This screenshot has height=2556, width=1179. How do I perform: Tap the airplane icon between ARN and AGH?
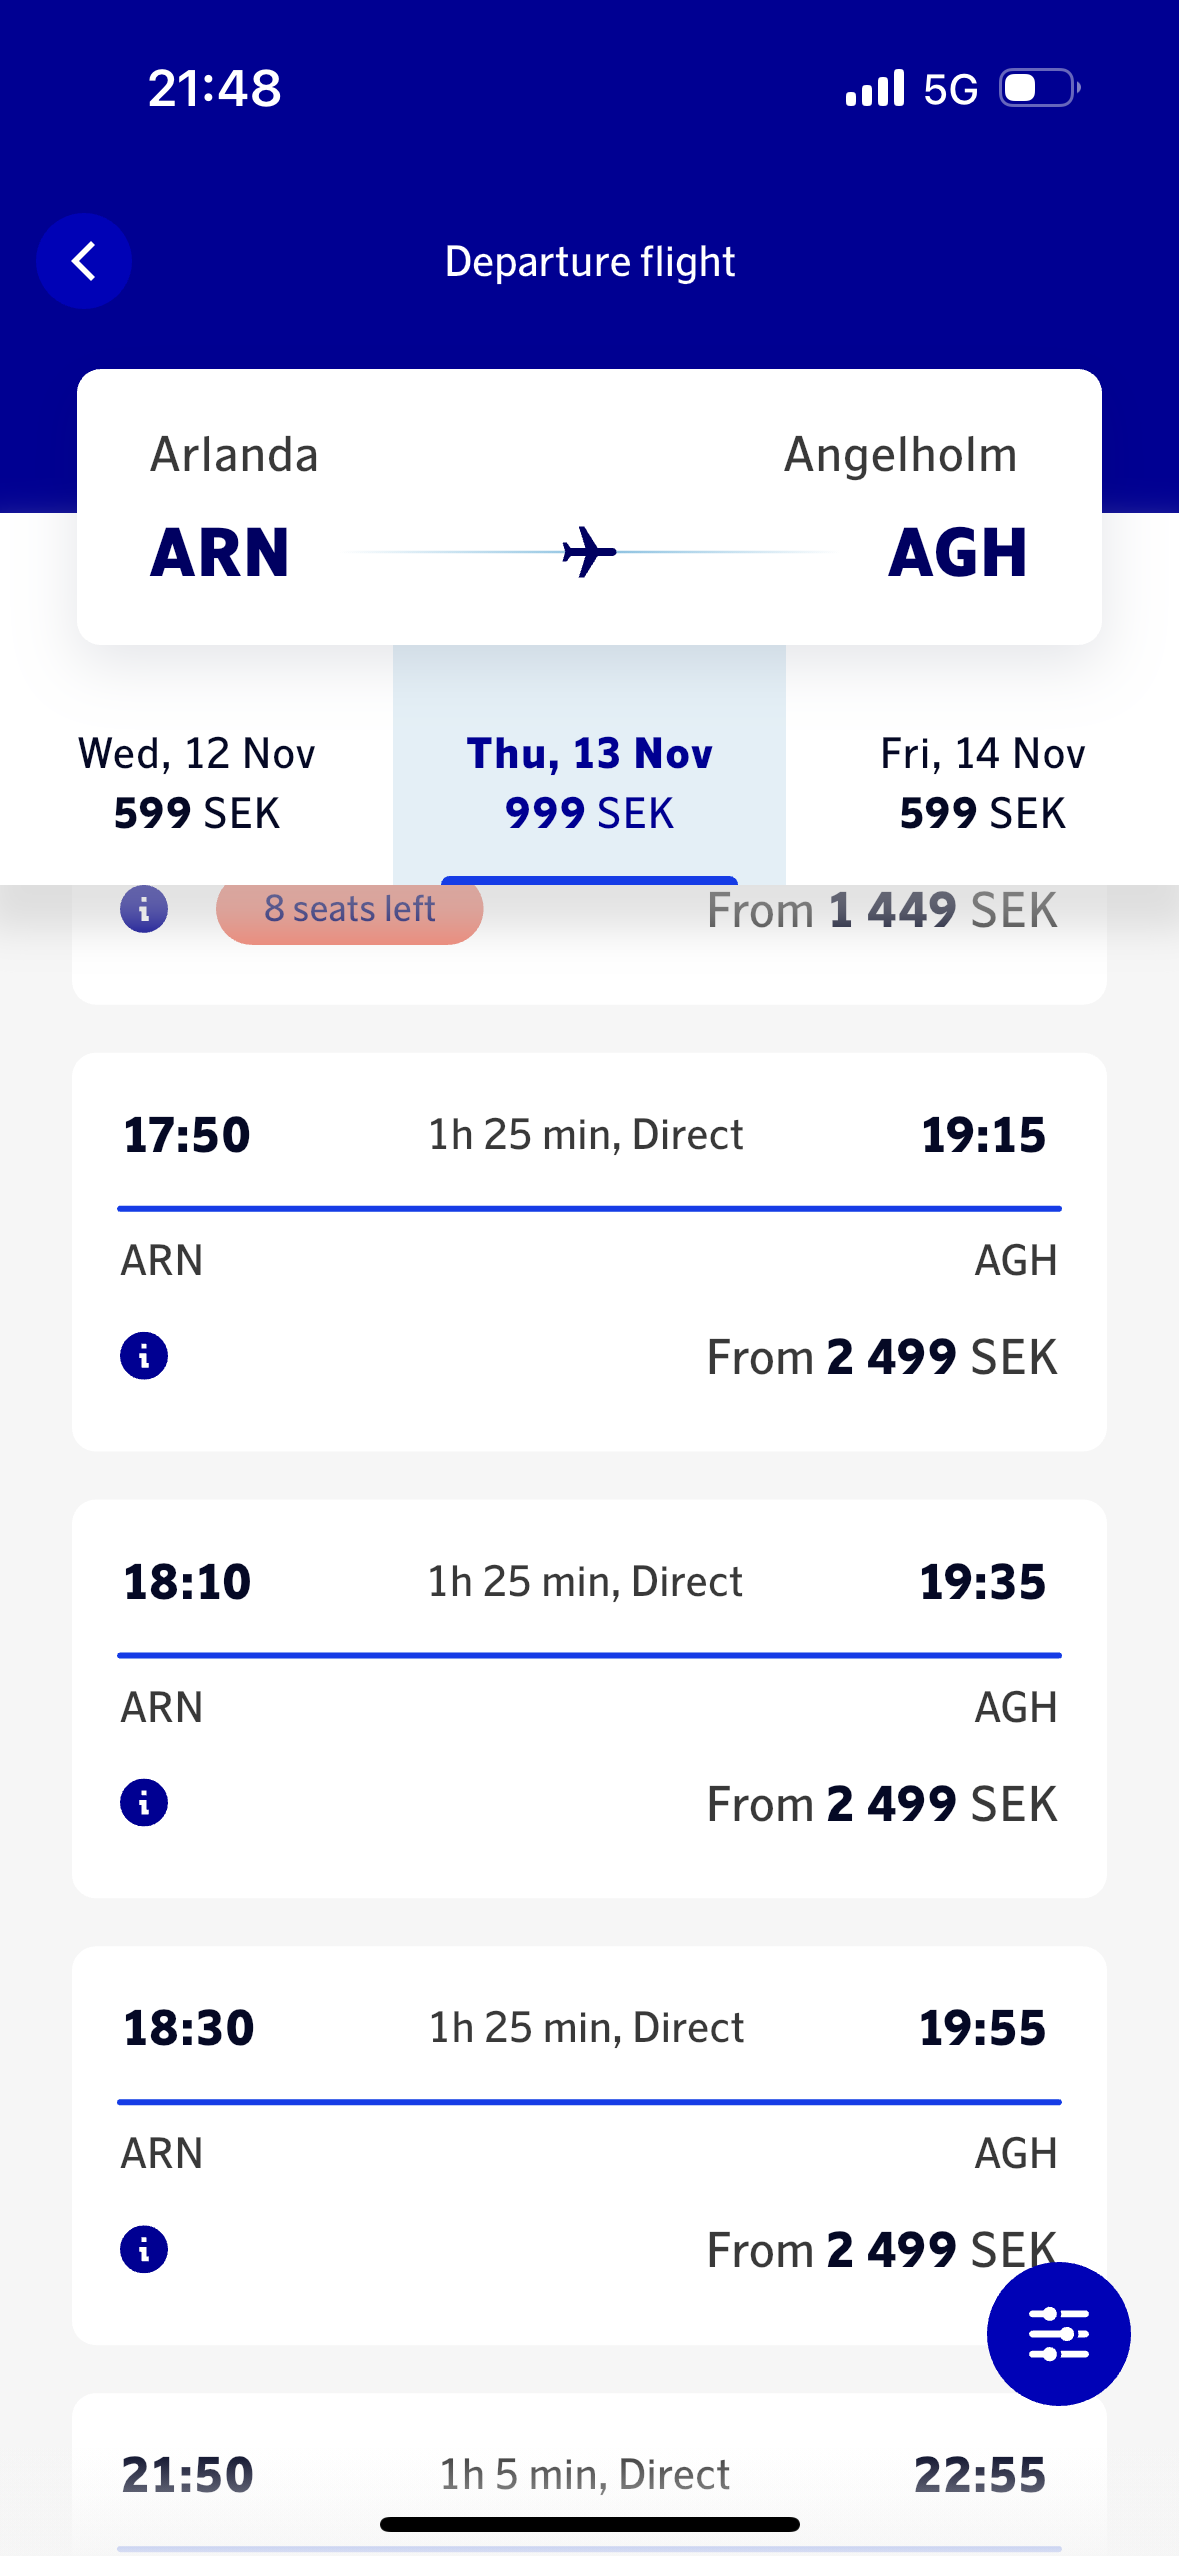tap(589, 552)
